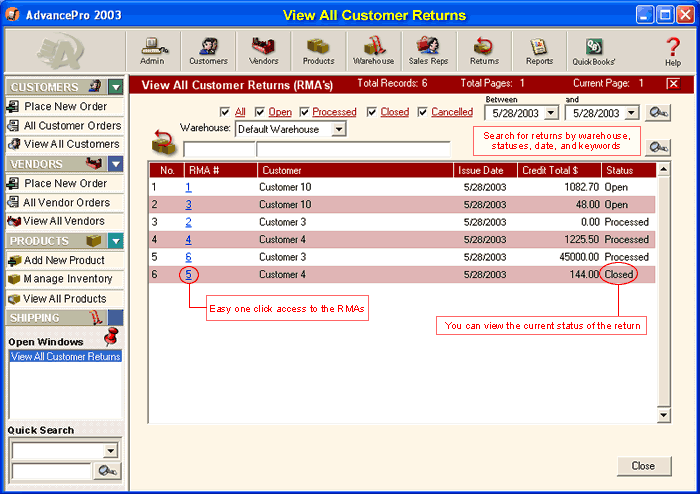Toggle the Cancelled status checkbox

point(422,112)
